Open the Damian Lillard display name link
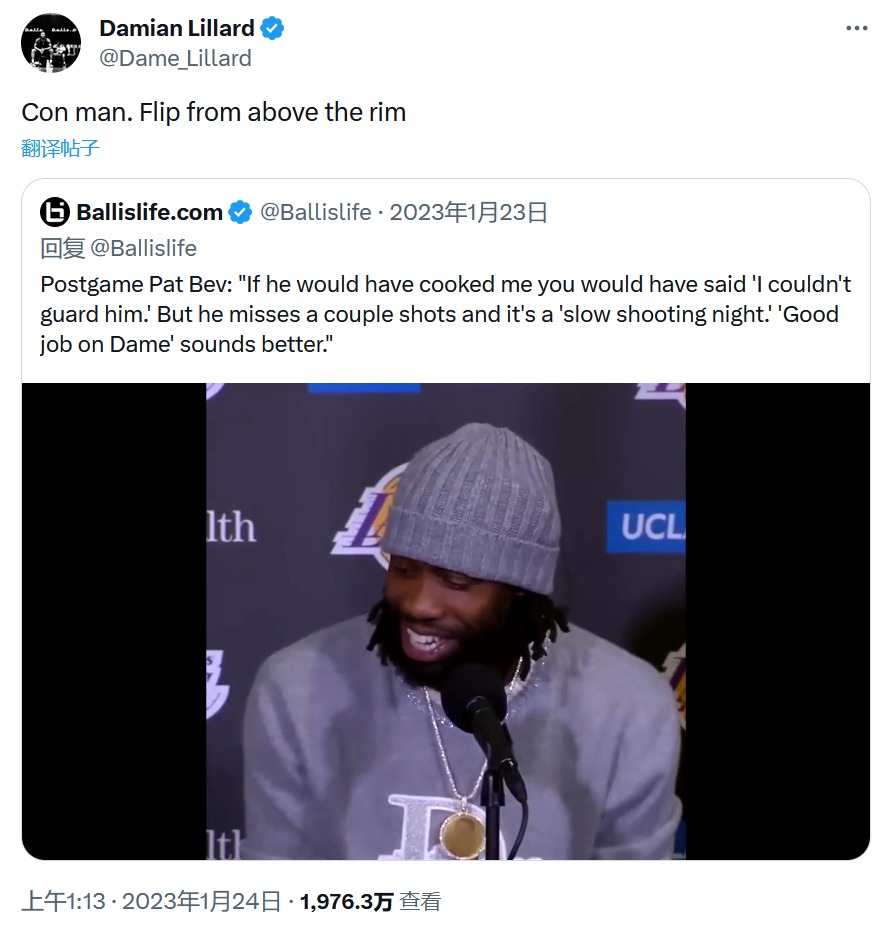 (177, 29)
